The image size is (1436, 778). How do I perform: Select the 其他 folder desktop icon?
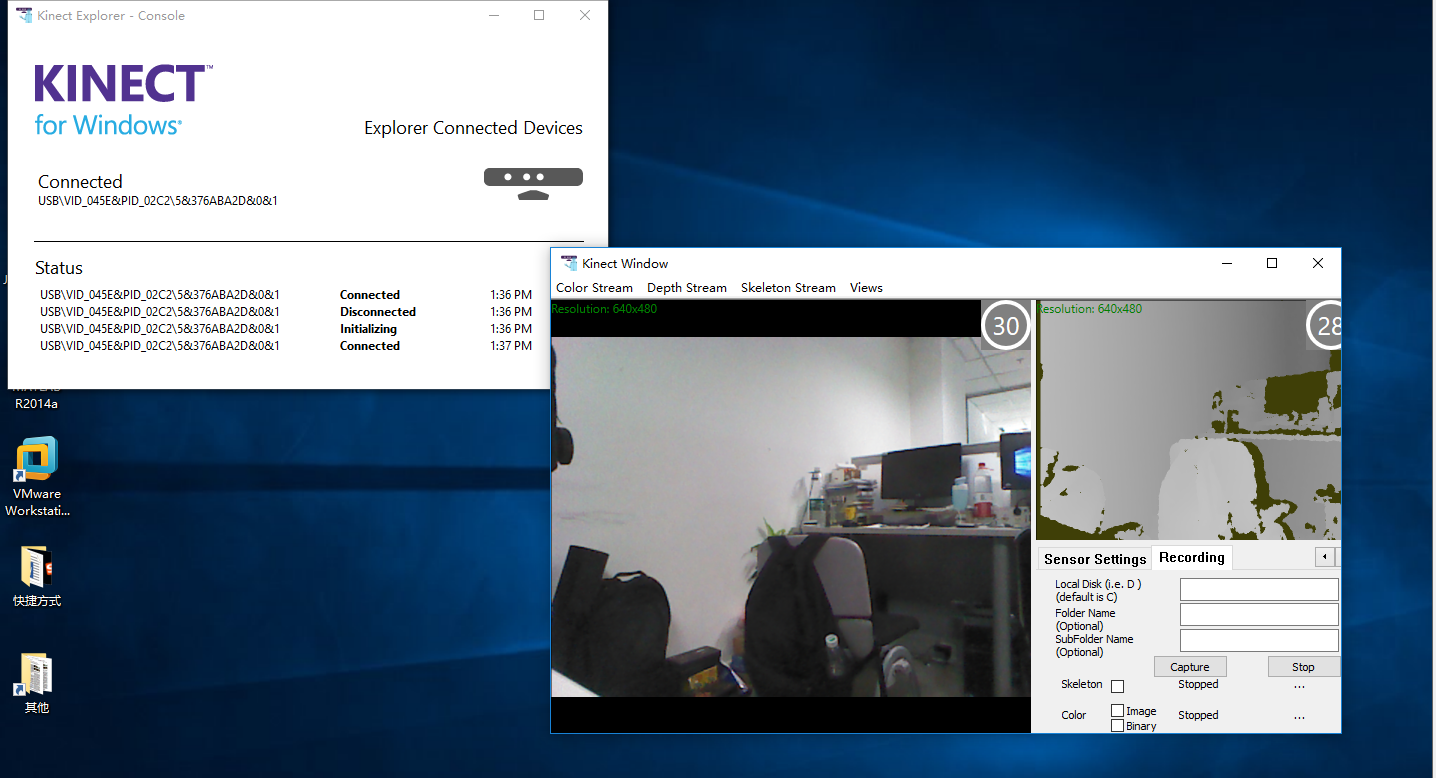(x=37, y=684)
